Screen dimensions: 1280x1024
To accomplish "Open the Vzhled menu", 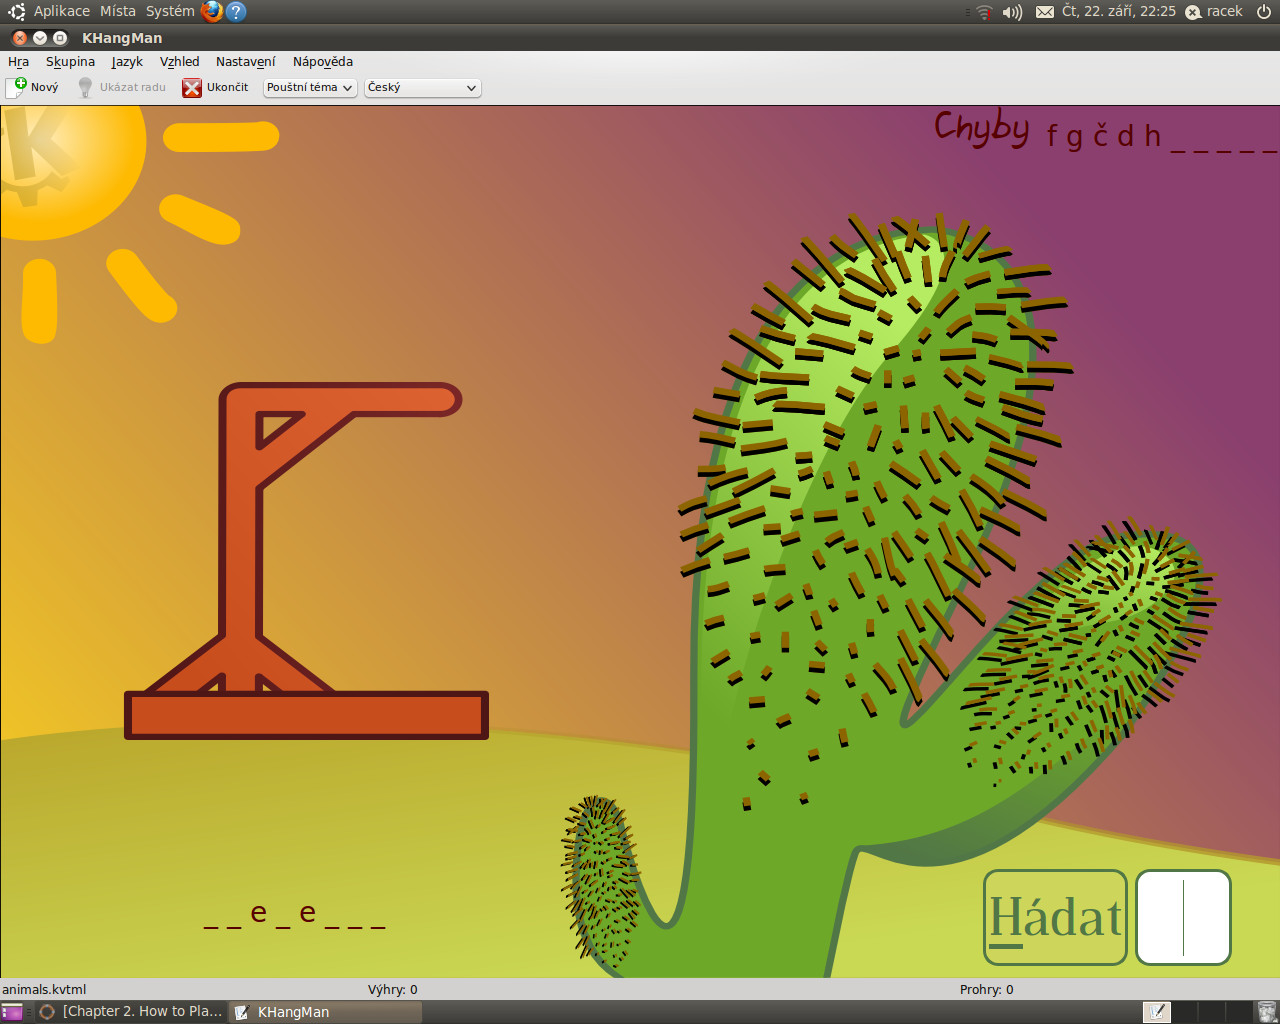I will [180, 61].
